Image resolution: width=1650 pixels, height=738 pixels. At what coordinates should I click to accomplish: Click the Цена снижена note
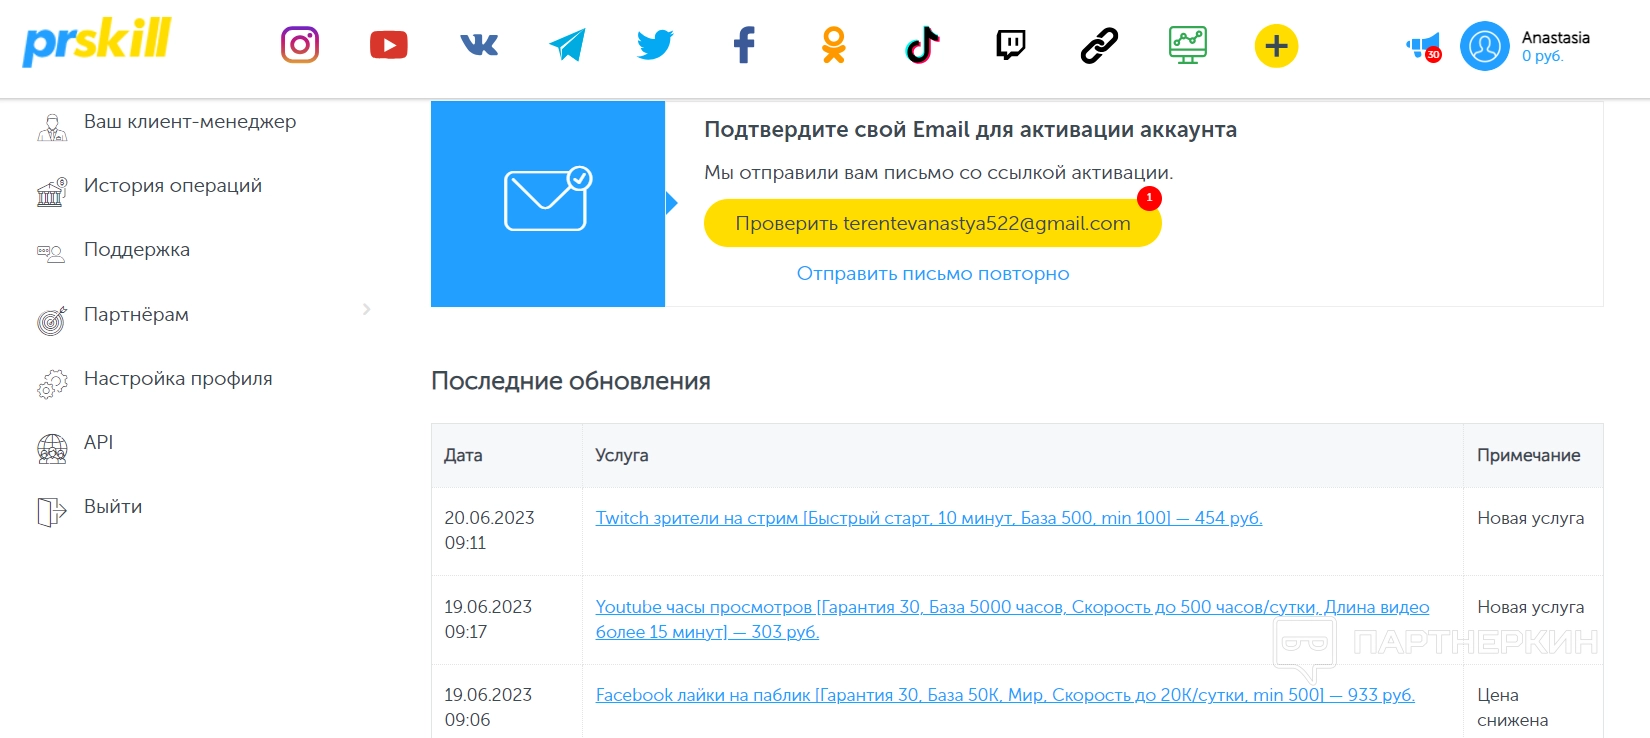[x=1513, y=707]
